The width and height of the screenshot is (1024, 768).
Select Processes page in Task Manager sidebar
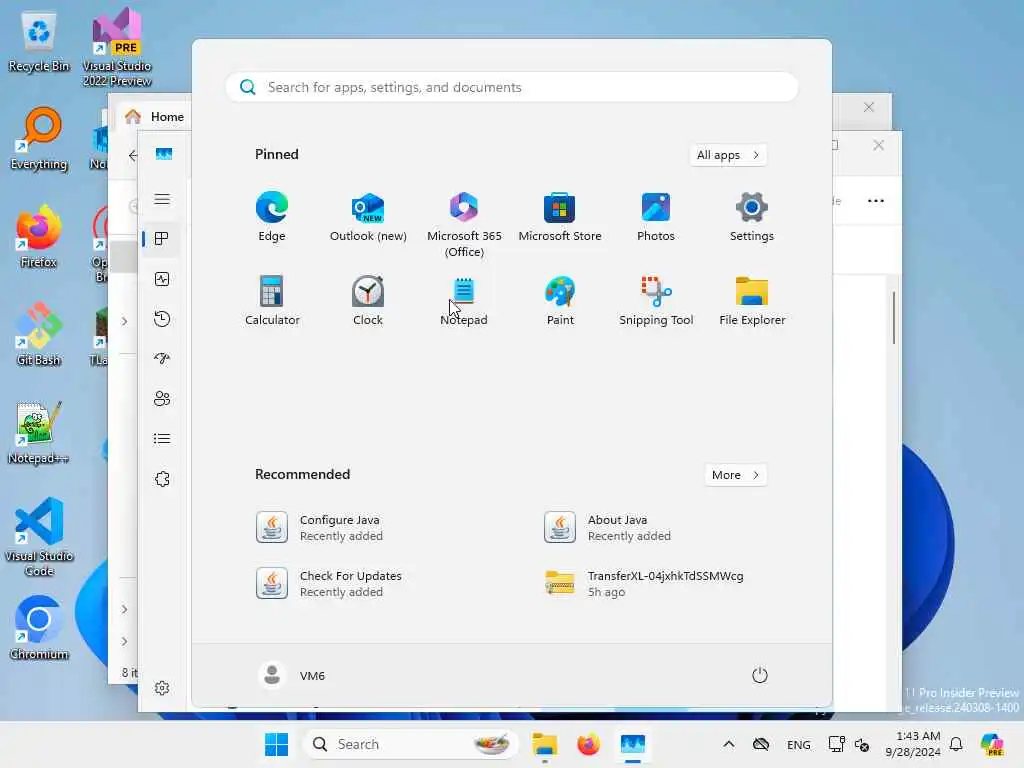[162, 239]
